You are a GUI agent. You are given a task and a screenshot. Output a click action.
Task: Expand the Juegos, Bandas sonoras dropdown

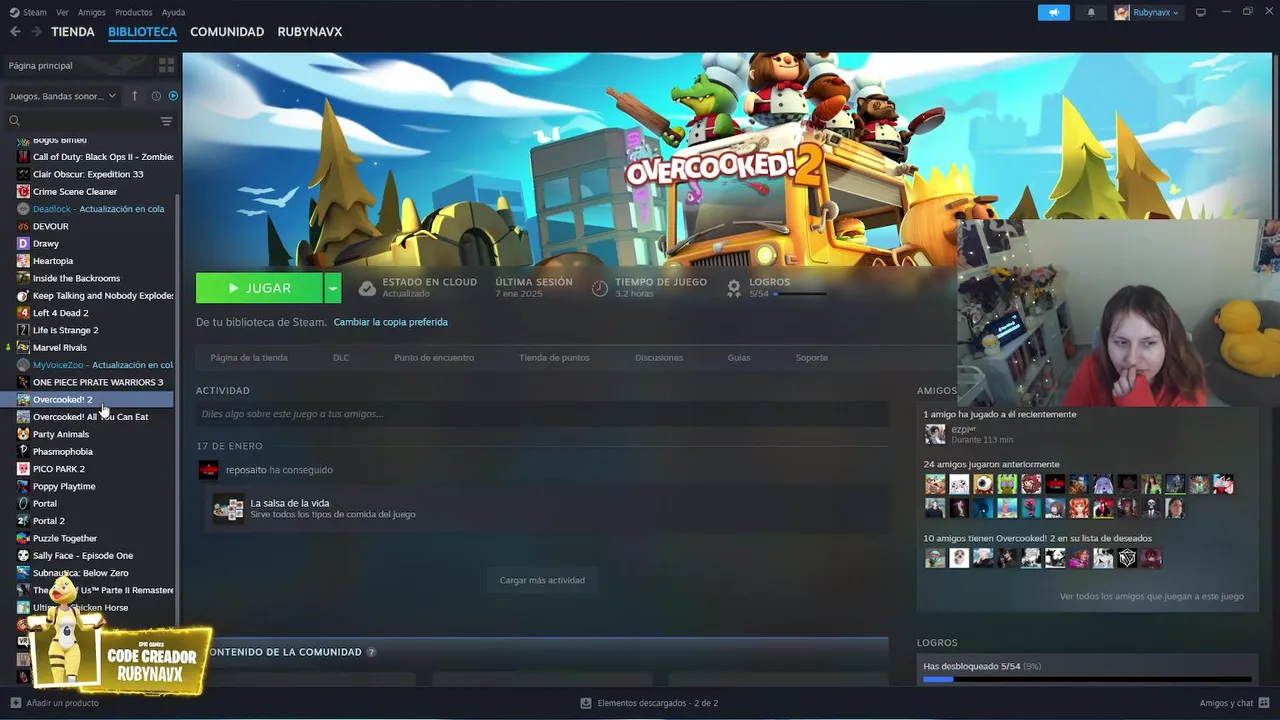tap(62, 96)
